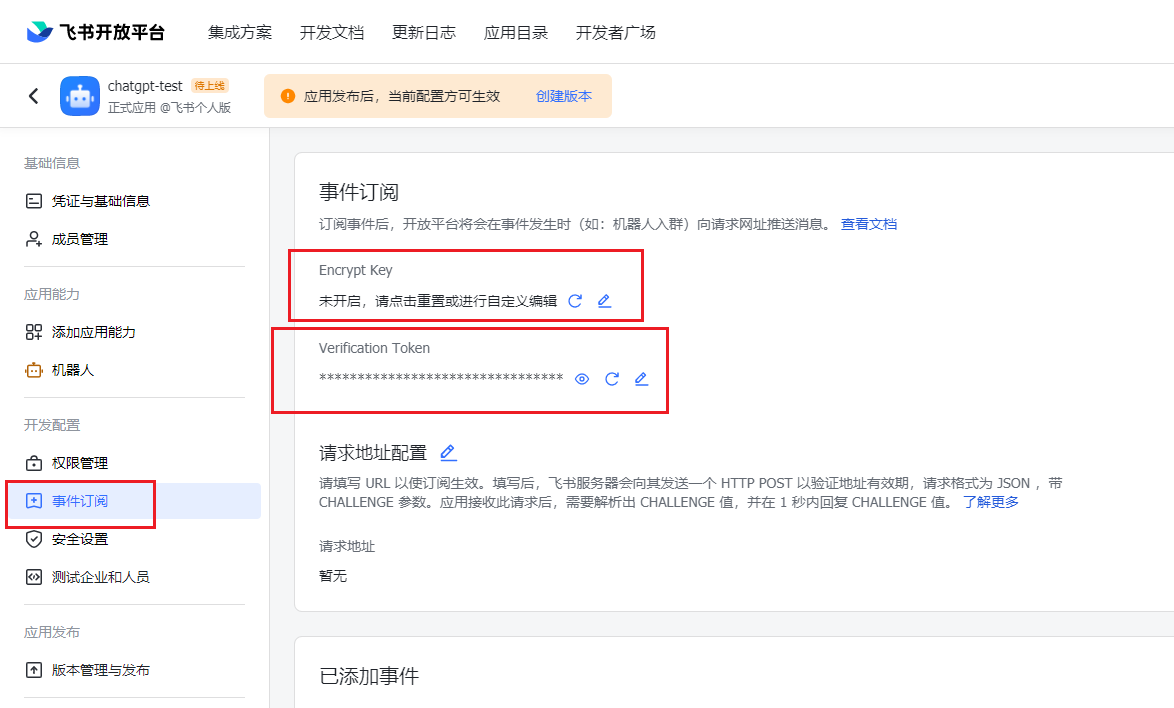Click the 权限管理 lock icon
Viewport: 1174px width, 708px height.
tap(34, 463)
